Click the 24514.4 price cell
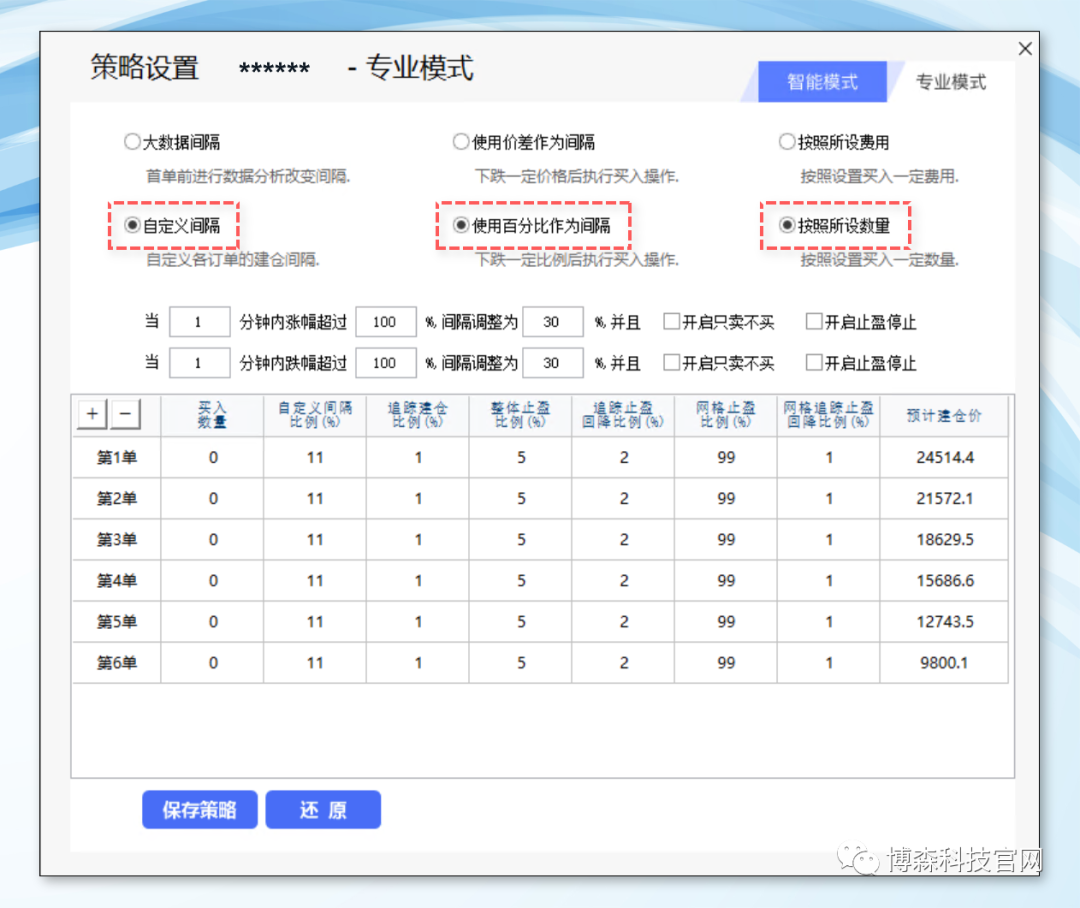 944,457
